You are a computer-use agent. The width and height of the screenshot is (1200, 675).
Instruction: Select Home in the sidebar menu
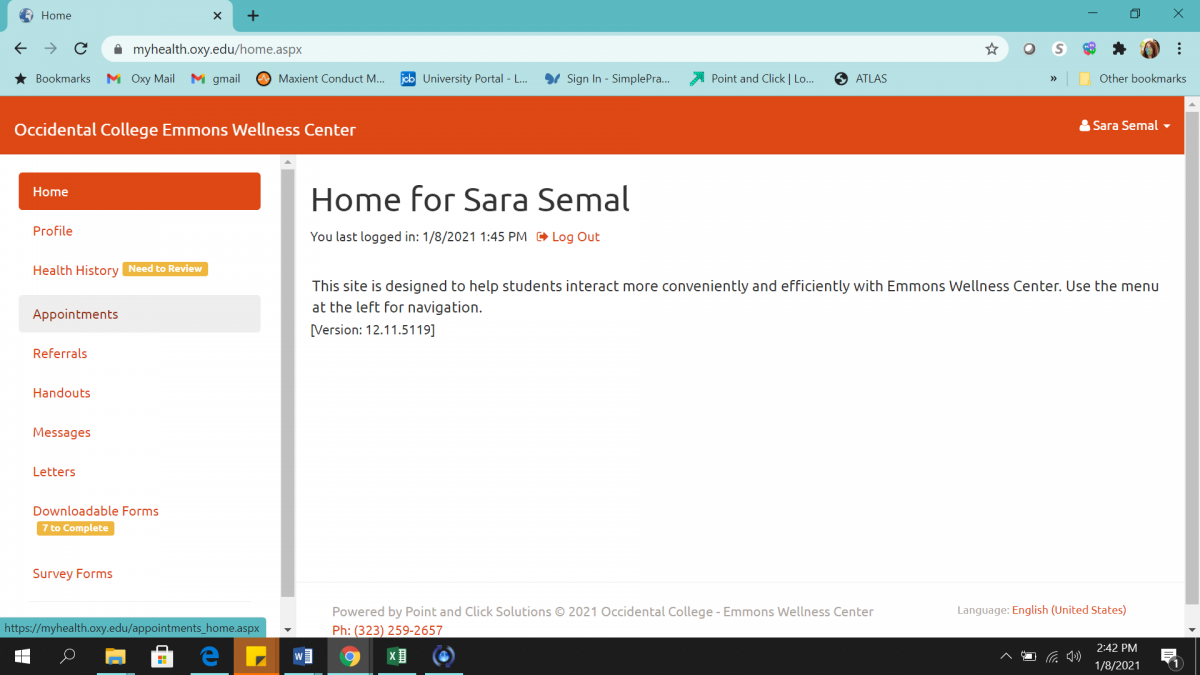click(140, 191)
